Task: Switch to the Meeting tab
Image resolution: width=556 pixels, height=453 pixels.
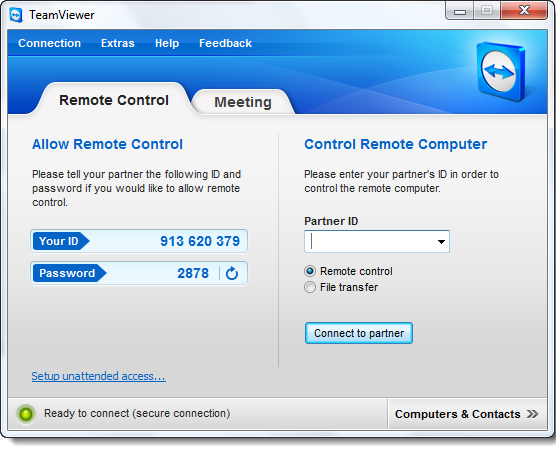Action: (243, 102)
